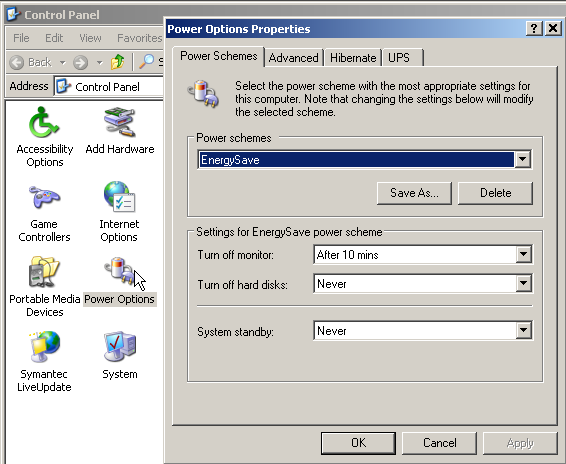Open Add Hardware icon in Control Panel
Image resolution: width=566 pixels, height=464 pixels.
click(119, 122)
